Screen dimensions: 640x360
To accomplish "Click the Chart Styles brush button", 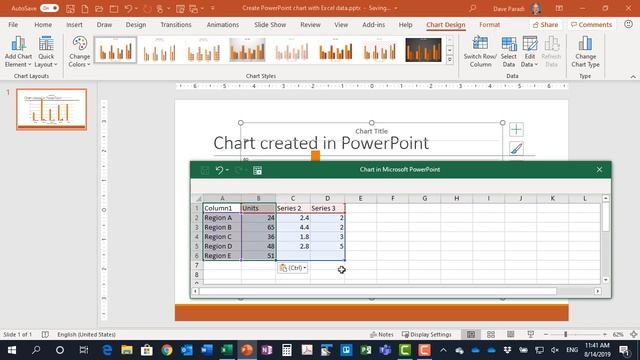I will (516, 149).
